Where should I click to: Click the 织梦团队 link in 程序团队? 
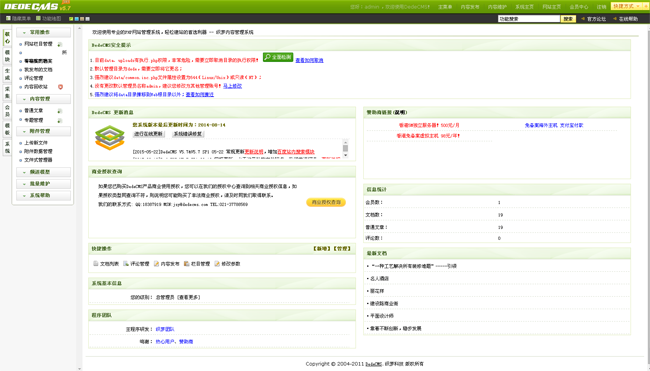(x=165, y=329)
